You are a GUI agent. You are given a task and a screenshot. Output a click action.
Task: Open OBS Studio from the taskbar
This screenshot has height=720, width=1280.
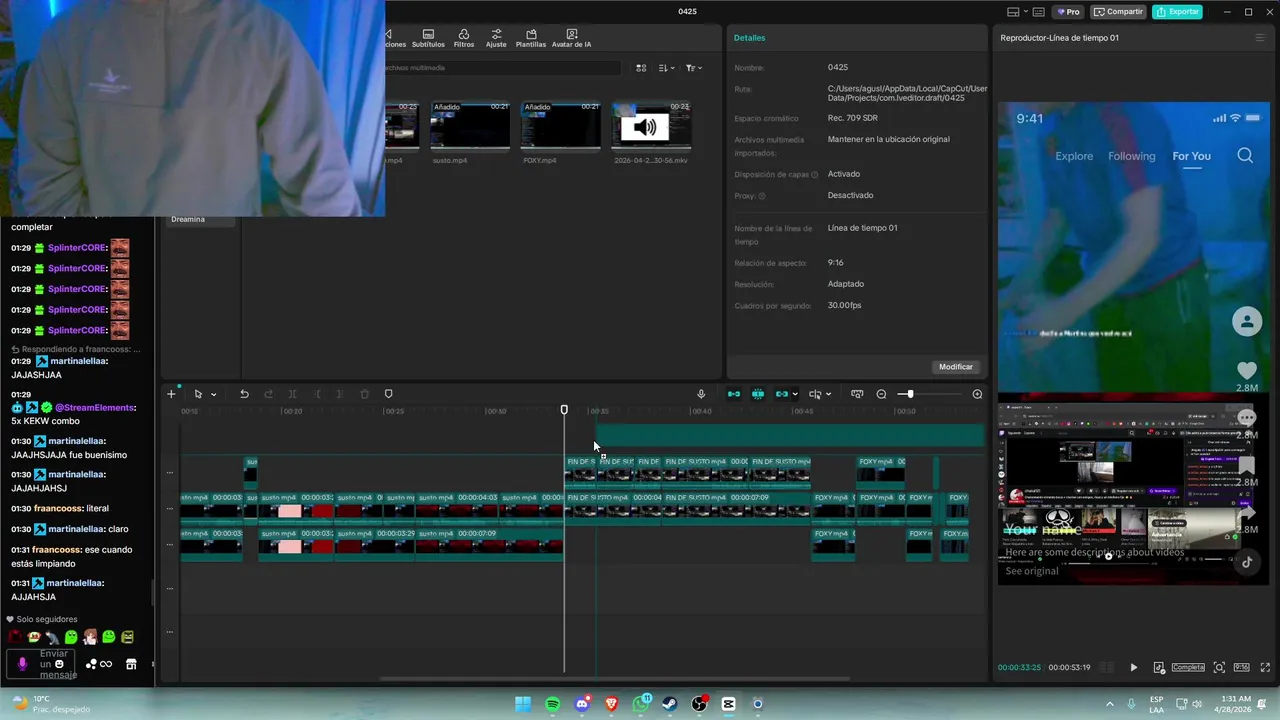700,704
